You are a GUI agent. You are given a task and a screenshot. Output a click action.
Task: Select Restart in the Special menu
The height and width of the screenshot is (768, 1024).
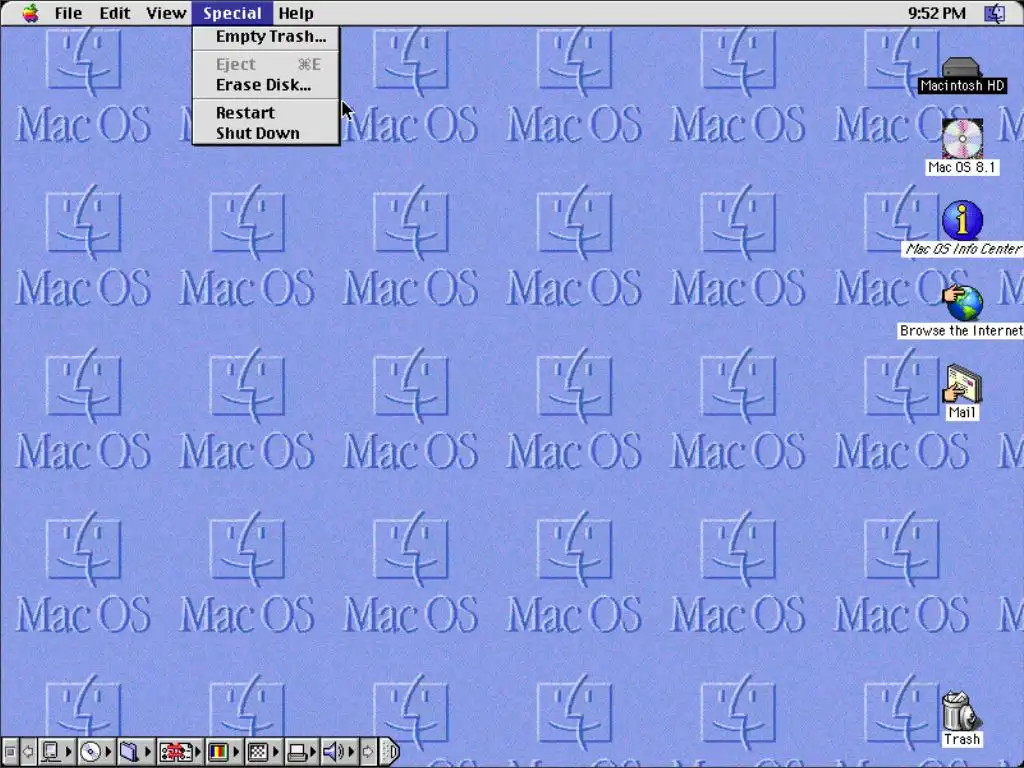(x=266, y=113)
